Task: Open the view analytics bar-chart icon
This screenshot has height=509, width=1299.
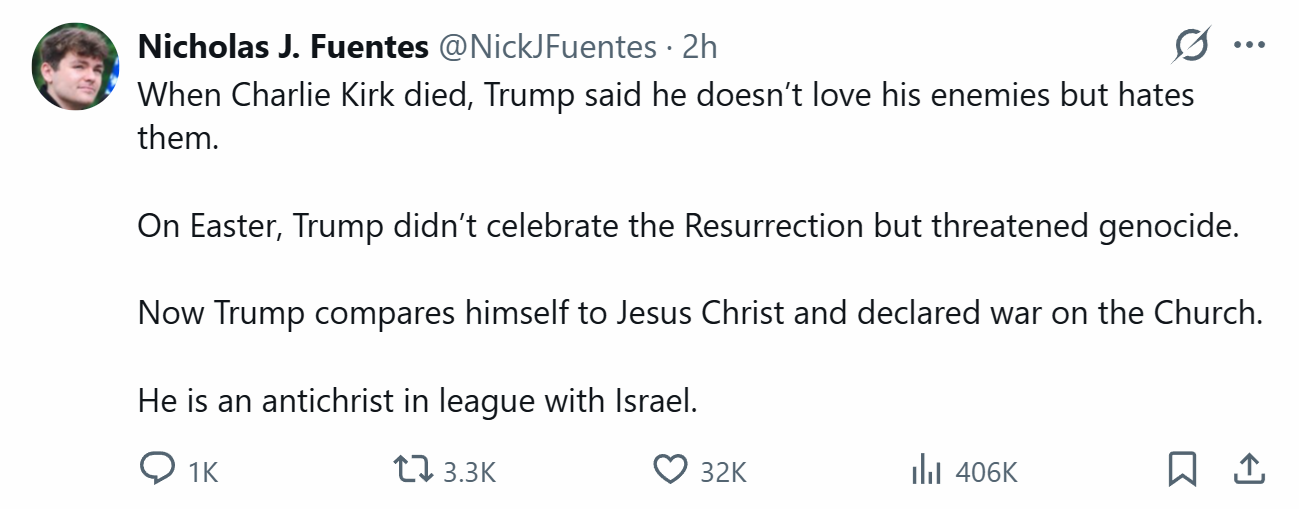Action: tap(926, 470)
